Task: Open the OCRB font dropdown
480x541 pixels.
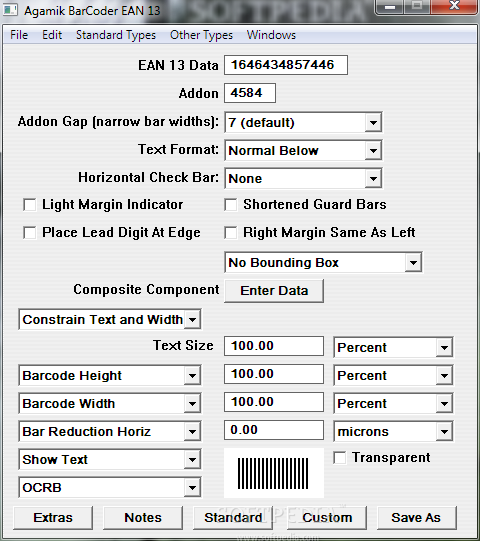Action: [x=110, y=487]
